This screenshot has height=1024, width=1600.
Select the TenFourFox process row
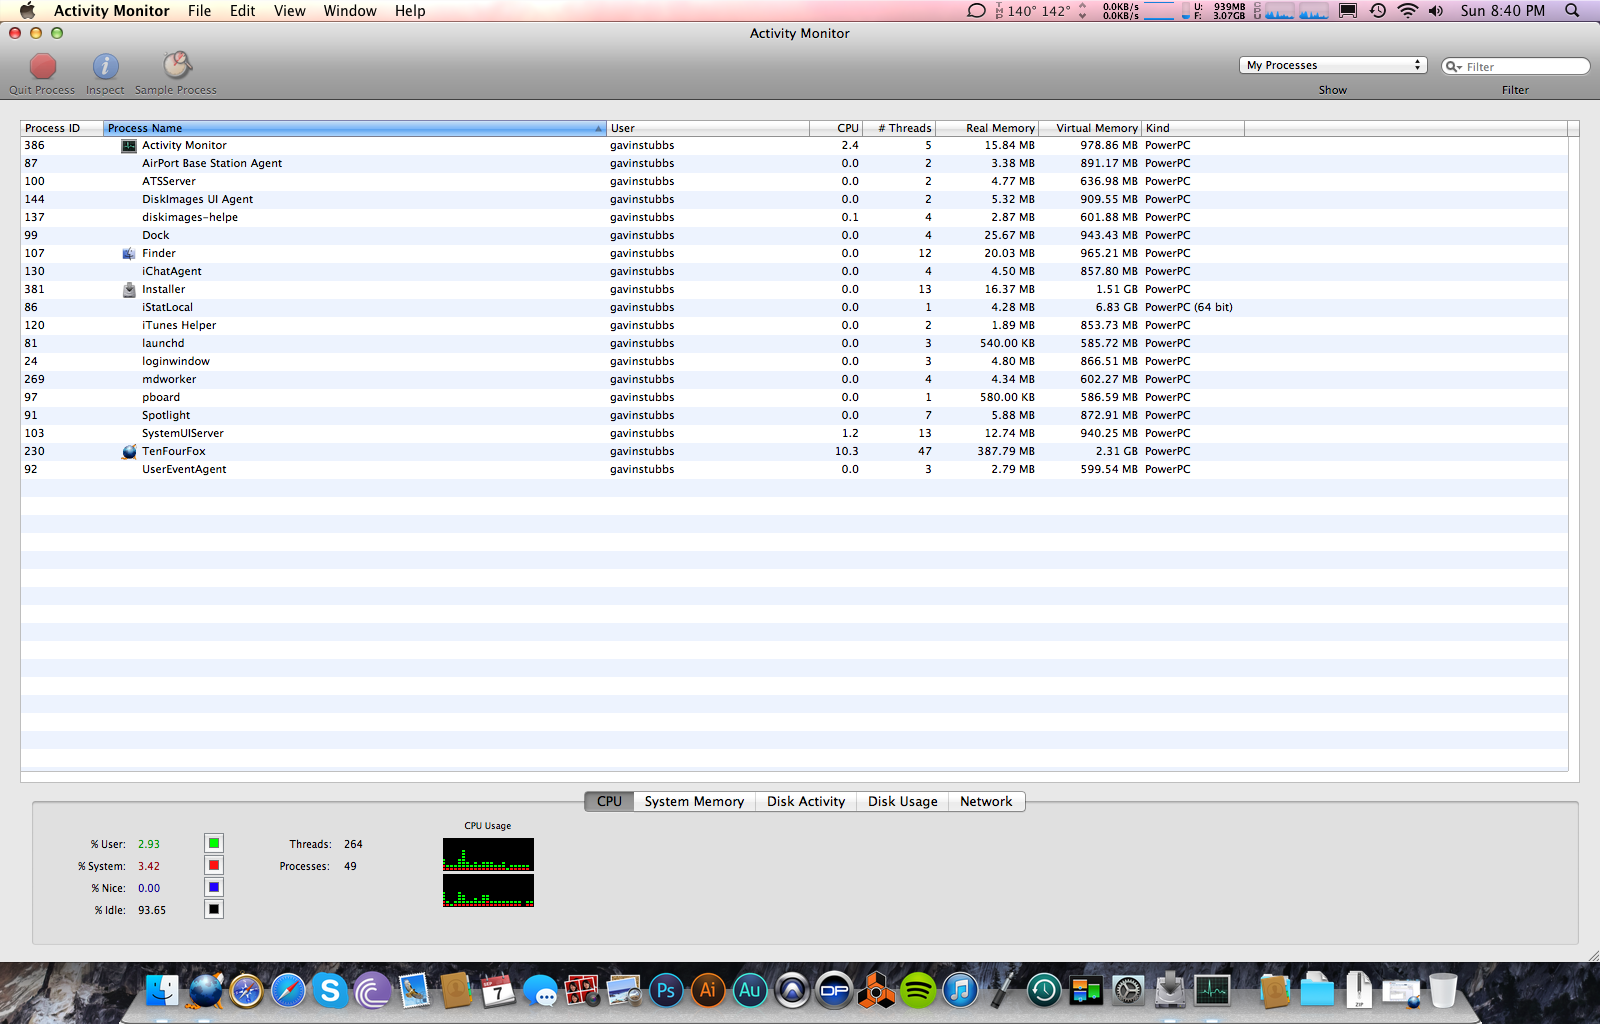[794, 452]
